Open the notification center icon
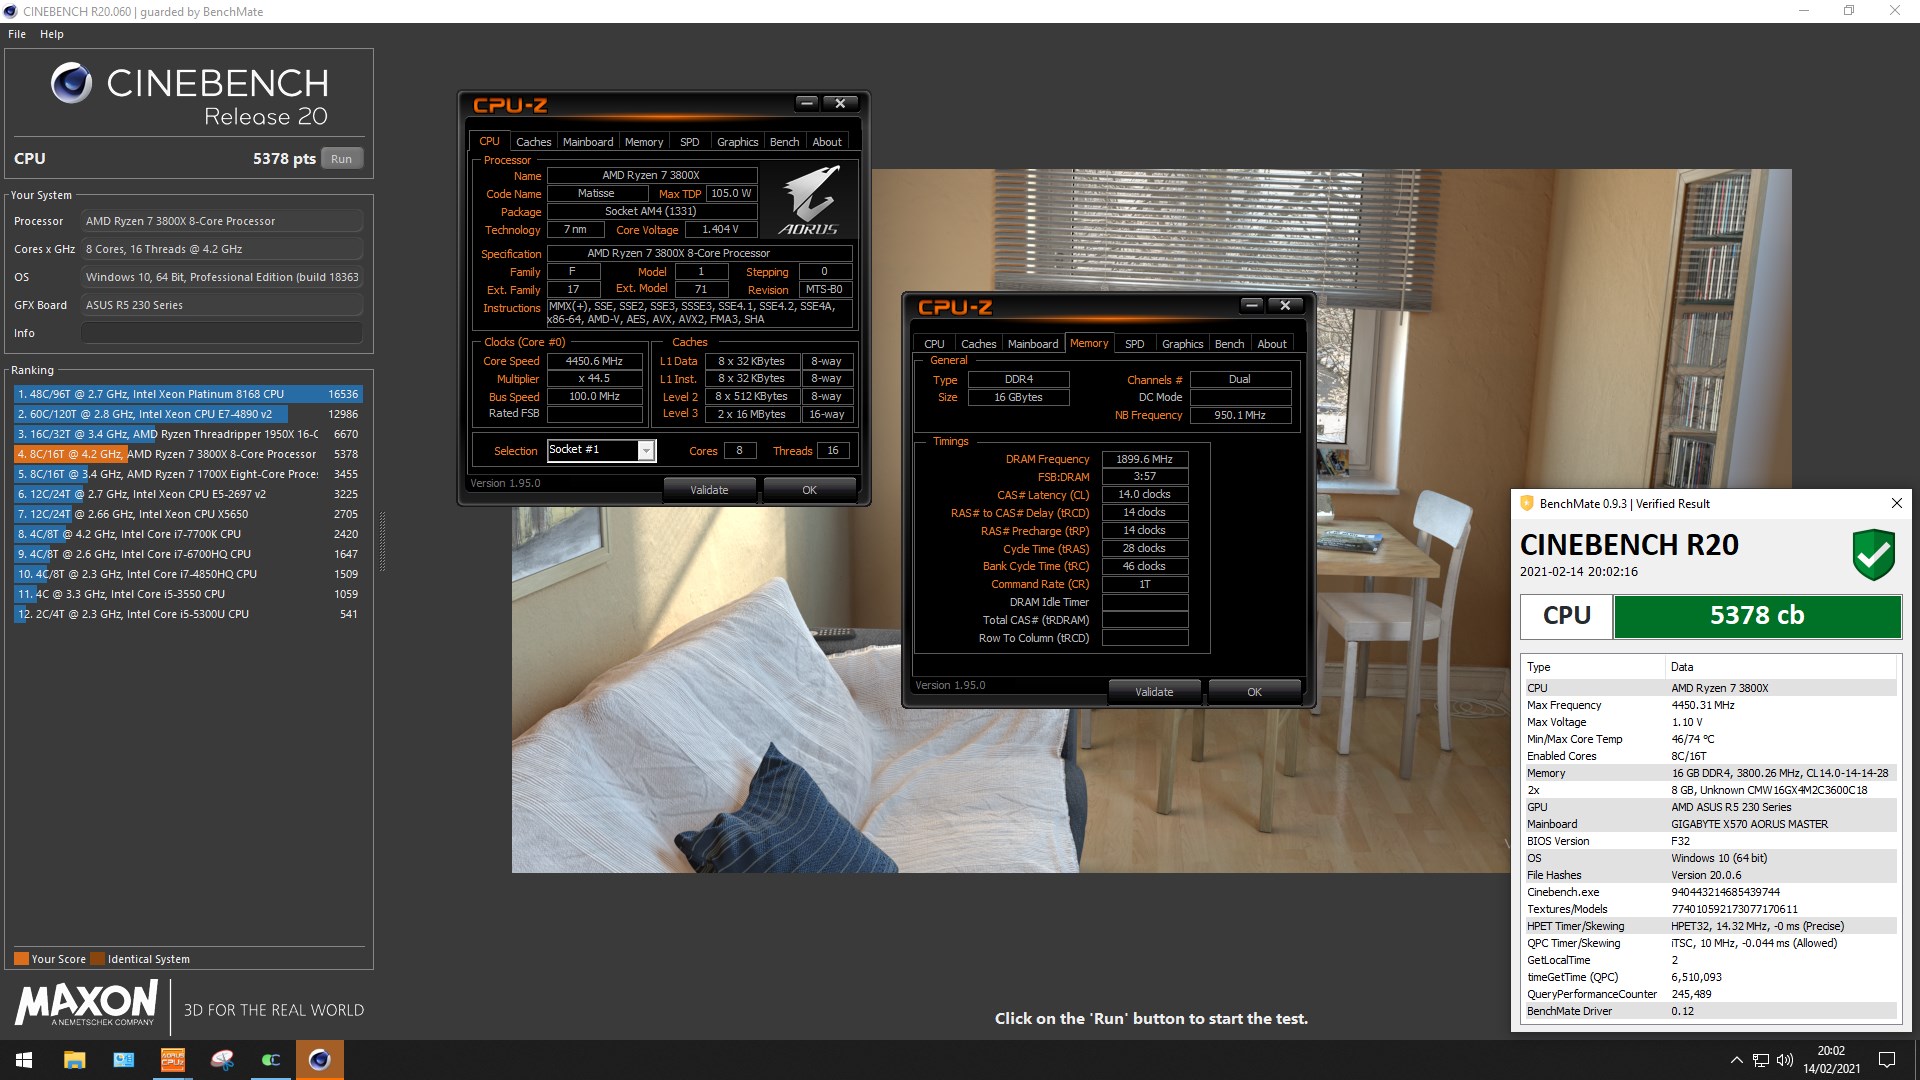This screenshot has width=1920, height=1080. 1887,1060
